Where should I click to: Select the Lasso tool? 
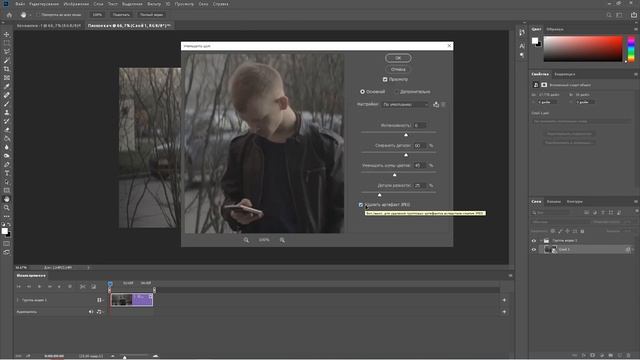pos(7,51)
